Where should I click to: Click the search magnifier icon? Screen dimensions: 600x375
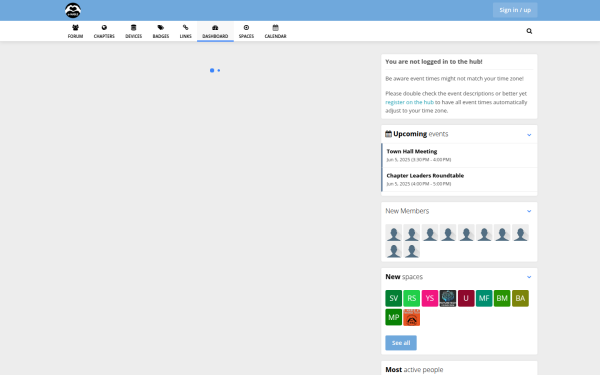coord(529,31)
